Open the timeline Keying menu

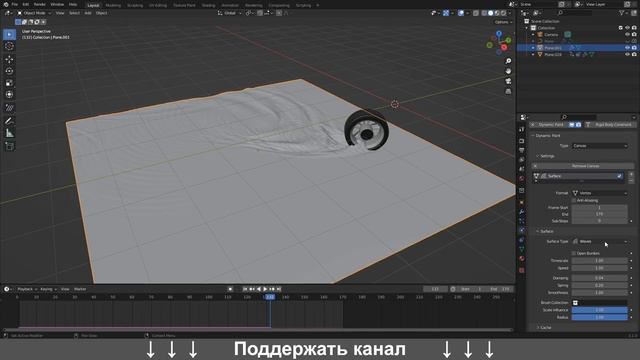click(48, 289)
